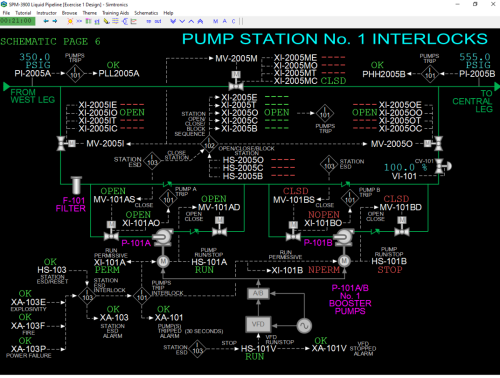500x378 pixels.
Task: Go to the previous schematic with back arrow
Action: tap(46, 21)
